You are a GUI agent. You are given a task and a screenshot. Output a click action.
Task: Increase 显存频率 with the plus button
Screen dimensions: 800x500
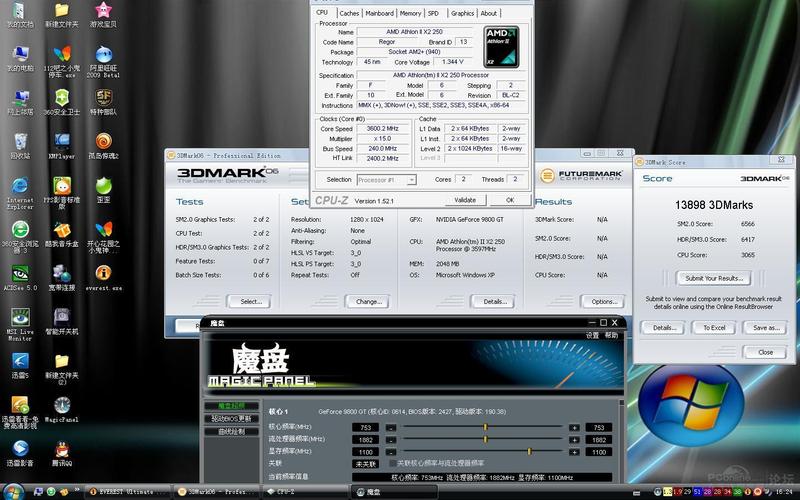pyautogui.click(x=574, y=452)
